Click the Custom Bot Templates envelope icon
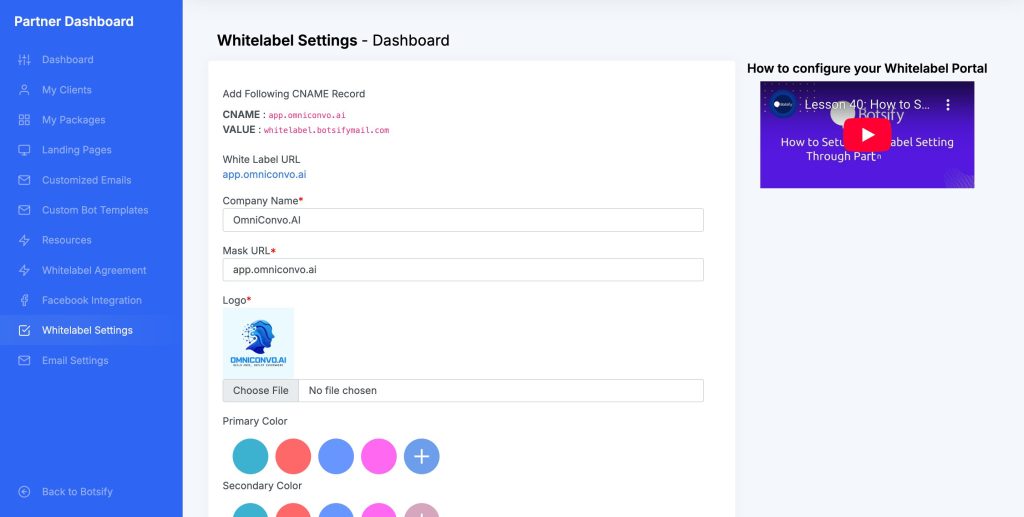1024x517 pixels. pos(24,210)
